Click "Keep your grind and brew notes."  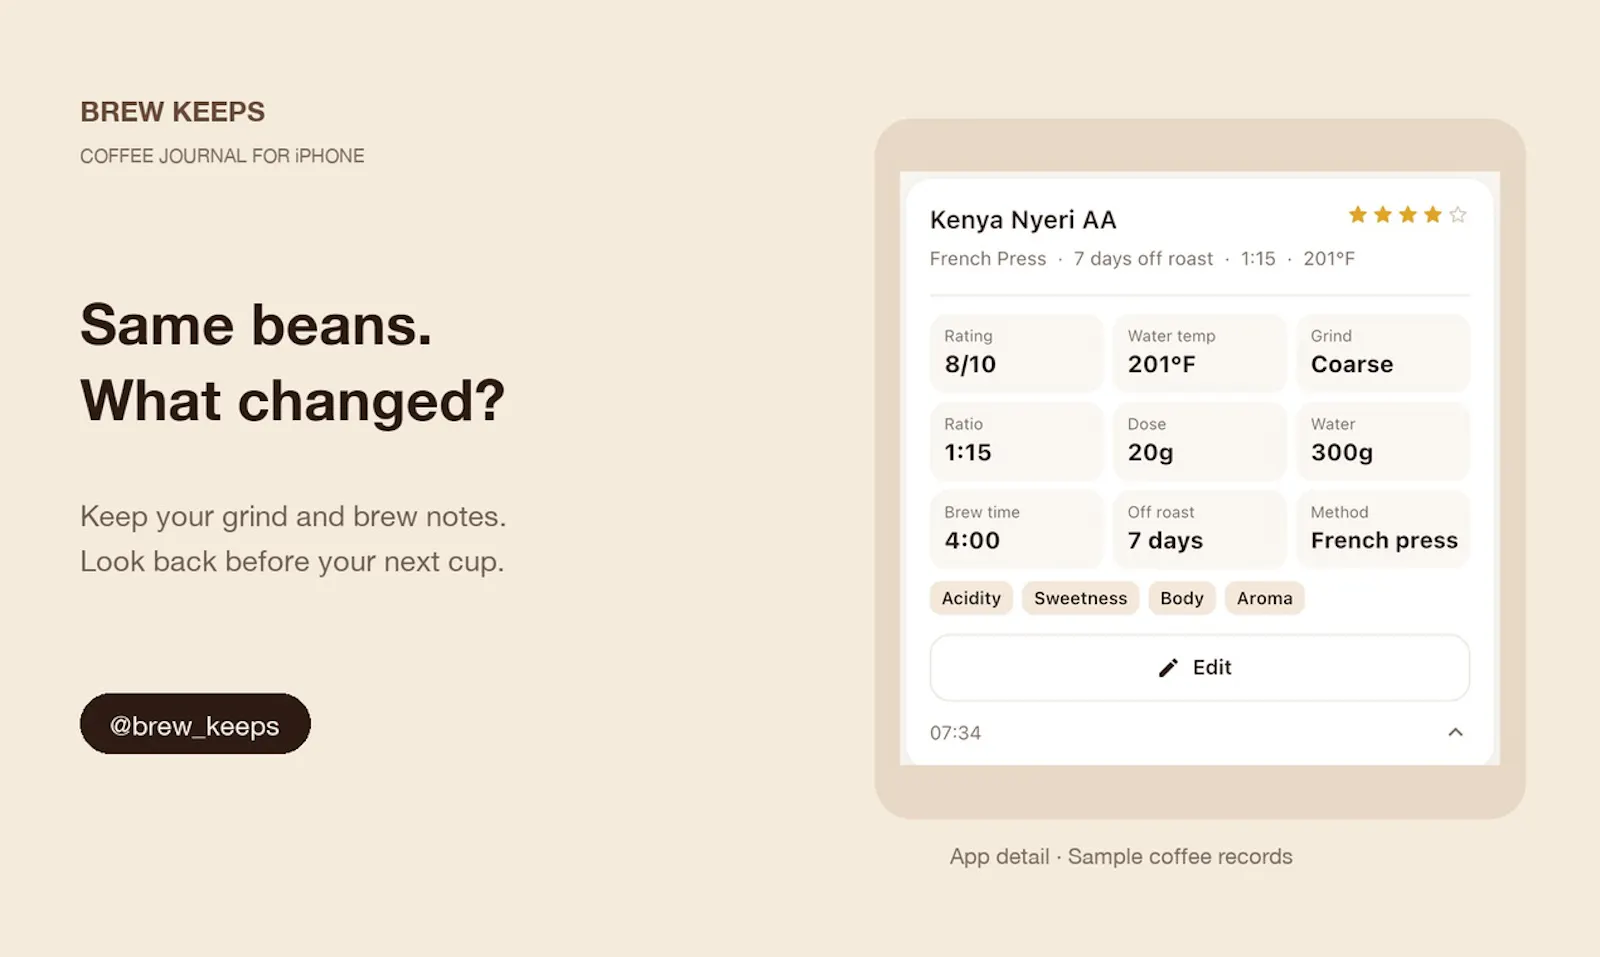[293, 517]
